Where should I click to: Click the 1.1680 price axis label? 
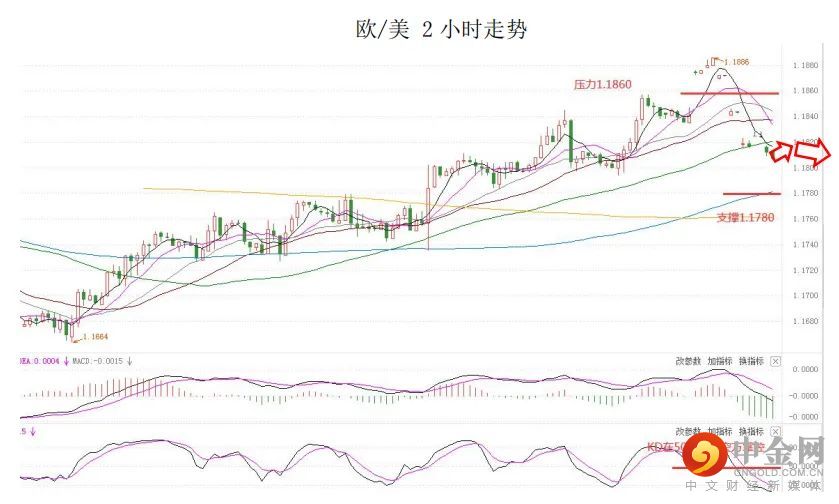(x=805, y=322)
